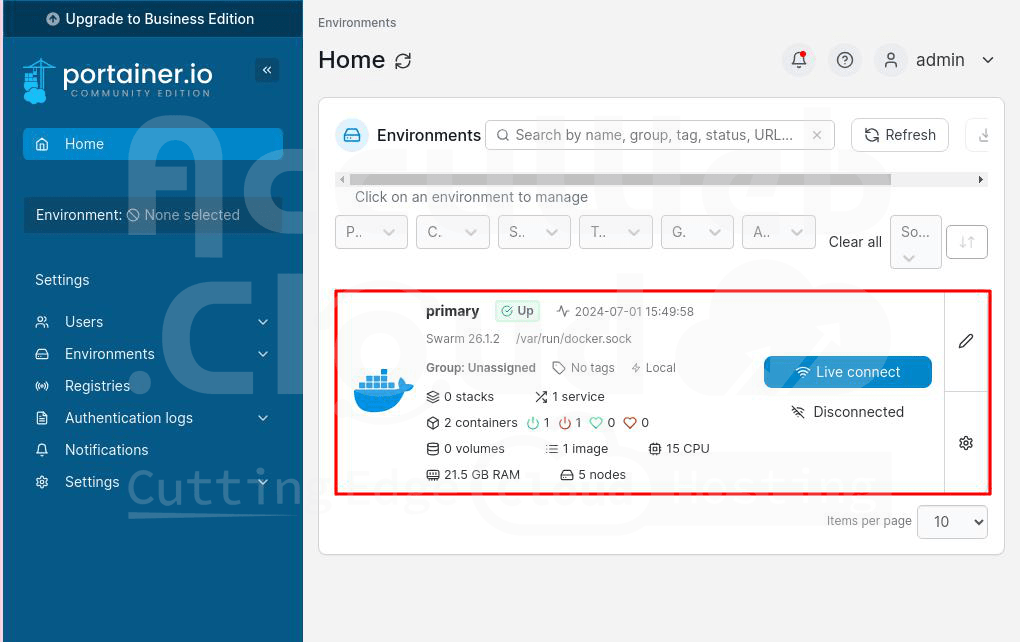Clear search with the X icon

point(817,135)
